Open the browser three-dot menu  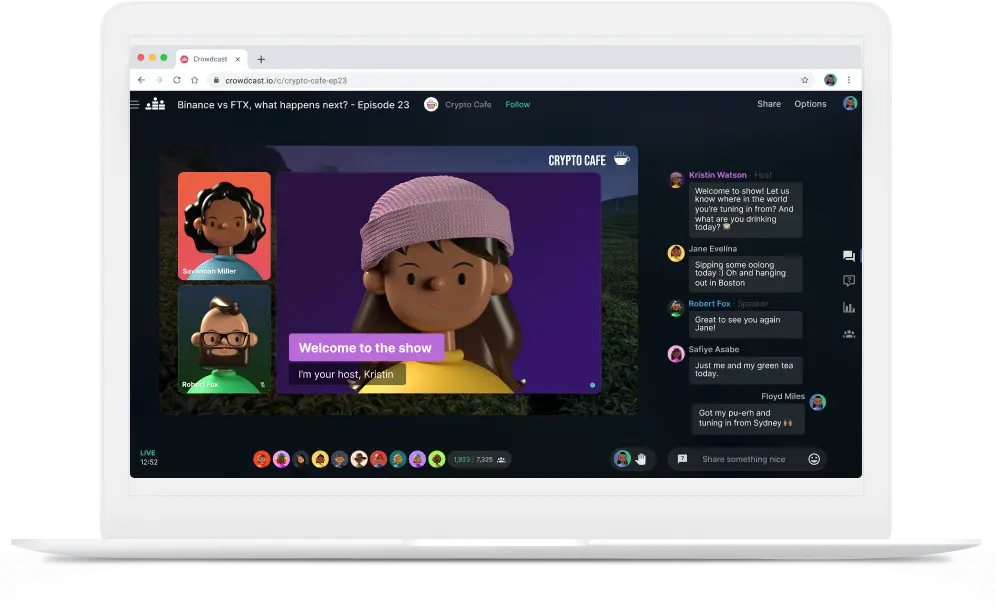(848, 80)
